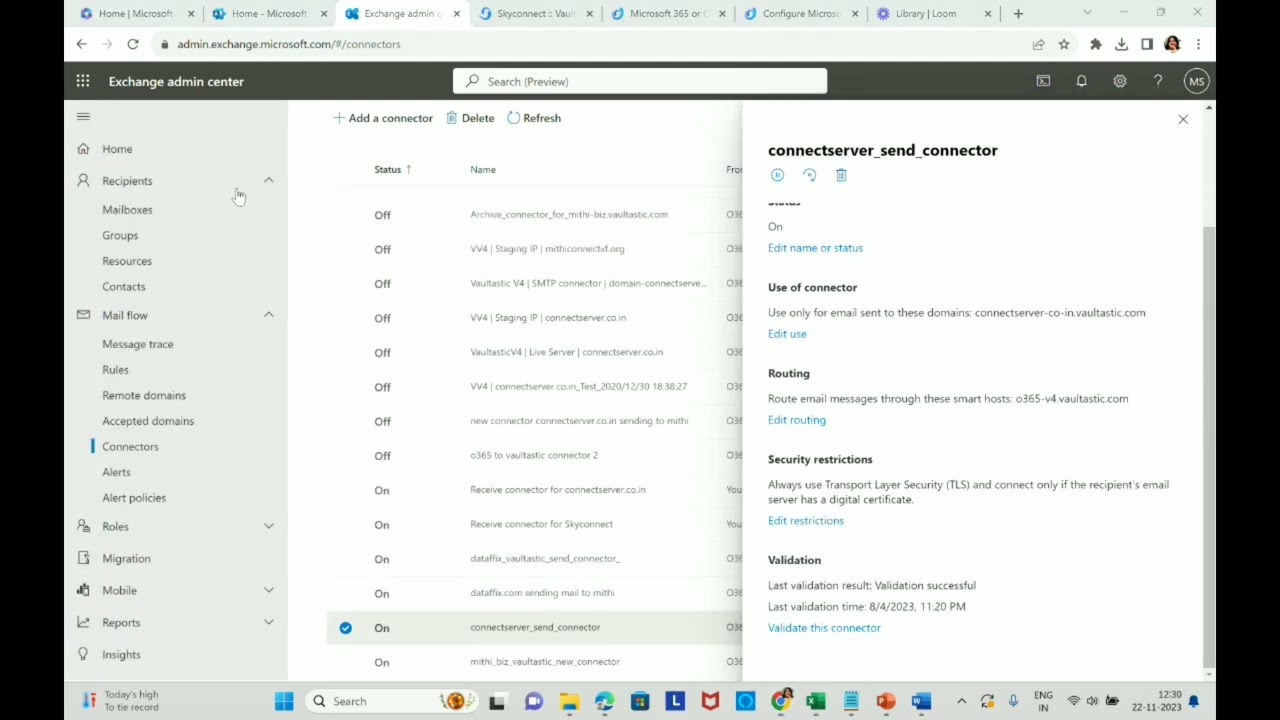This screenshot has width=1280, height=720.
Task: Click the validate connector circular arrow icon
Action: (809, 175)
